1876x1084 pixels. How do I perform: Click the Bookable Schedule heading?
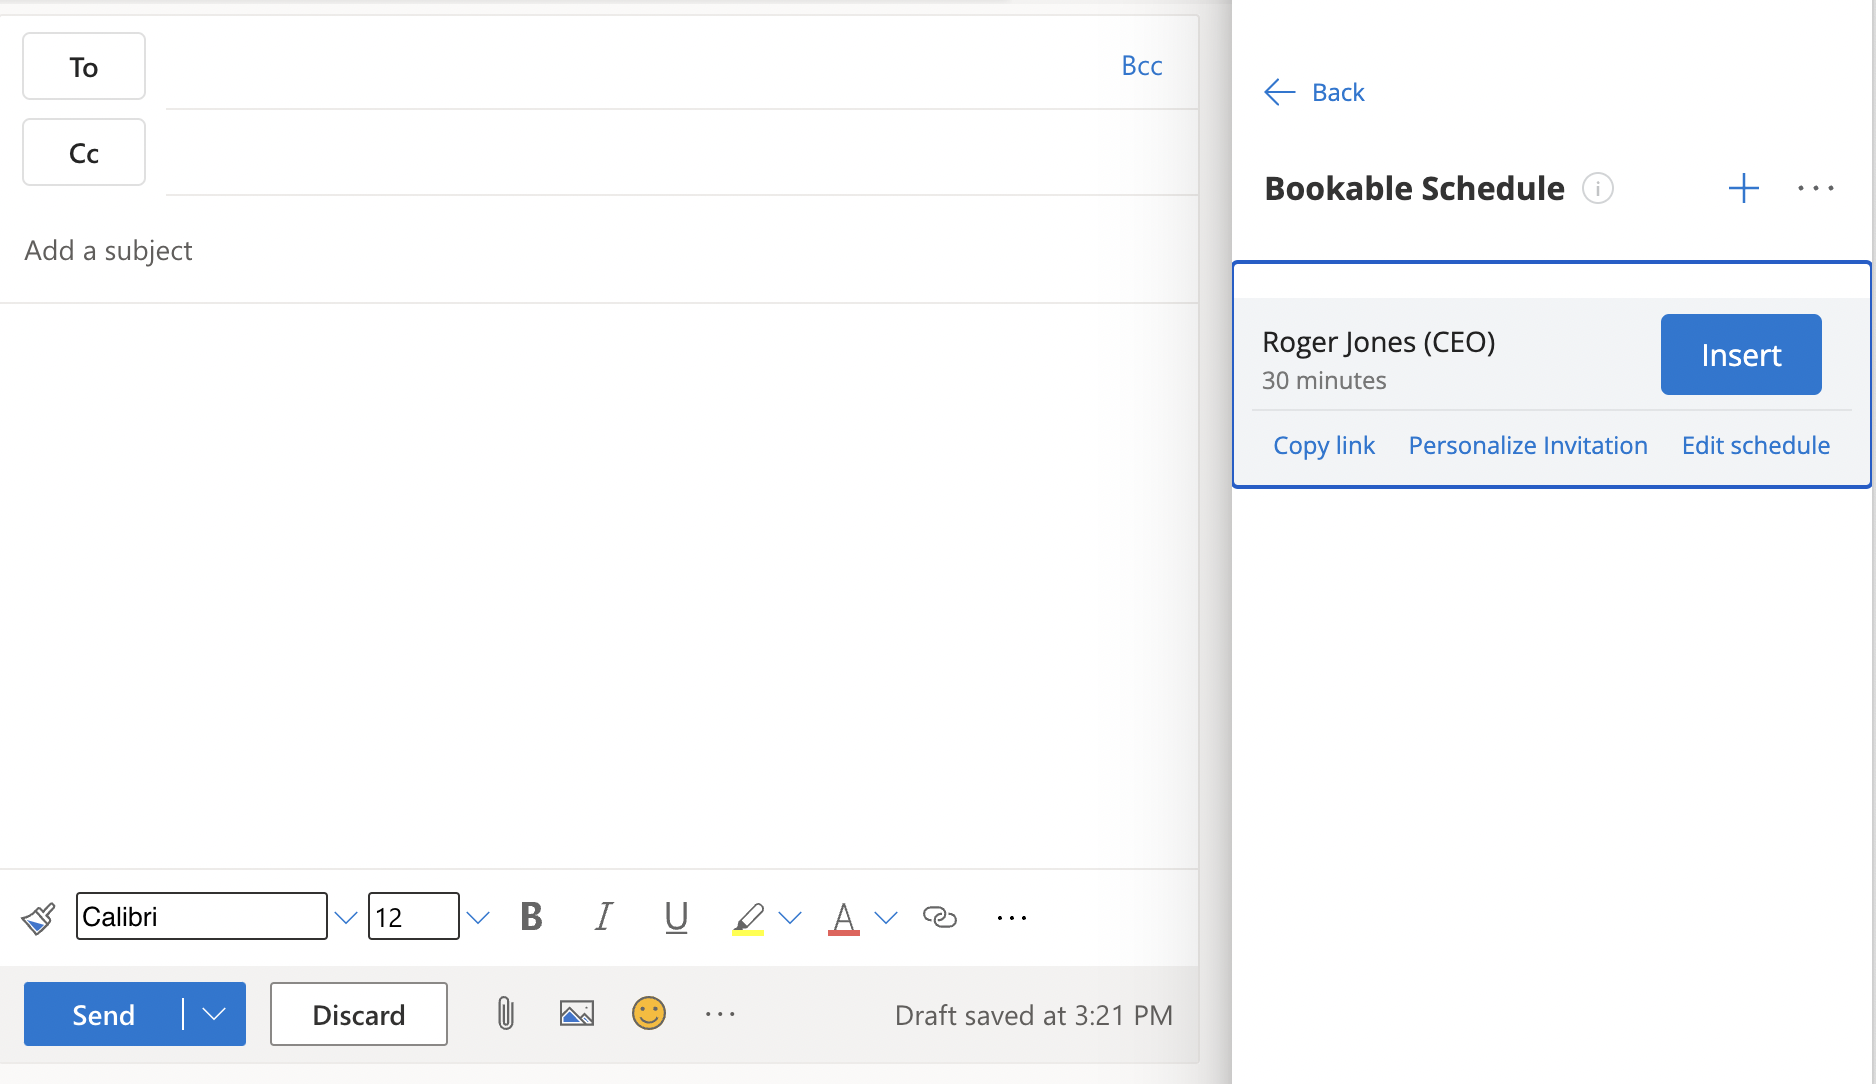point(1414,188)
